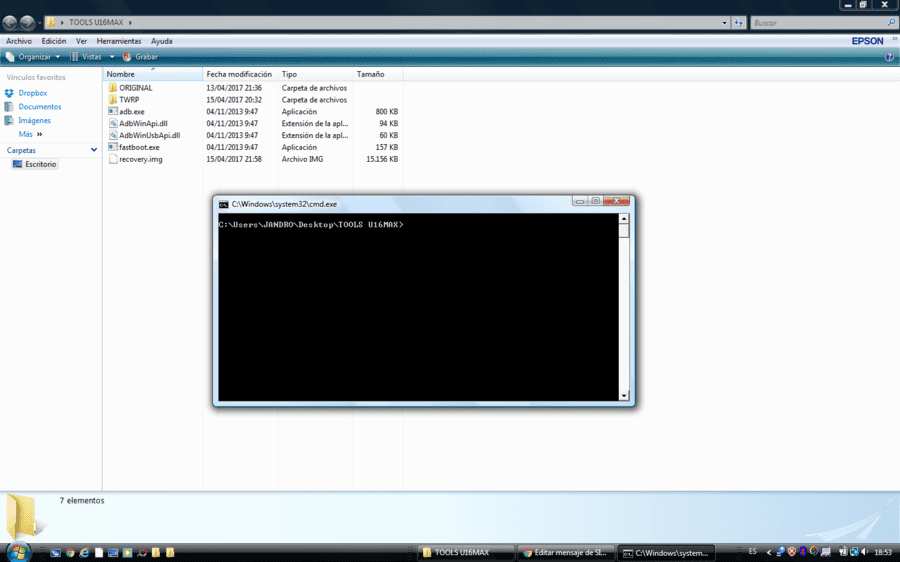Select Escritorio in folder tree
Viewport: 900px width, 562px height.
[35, 164]
